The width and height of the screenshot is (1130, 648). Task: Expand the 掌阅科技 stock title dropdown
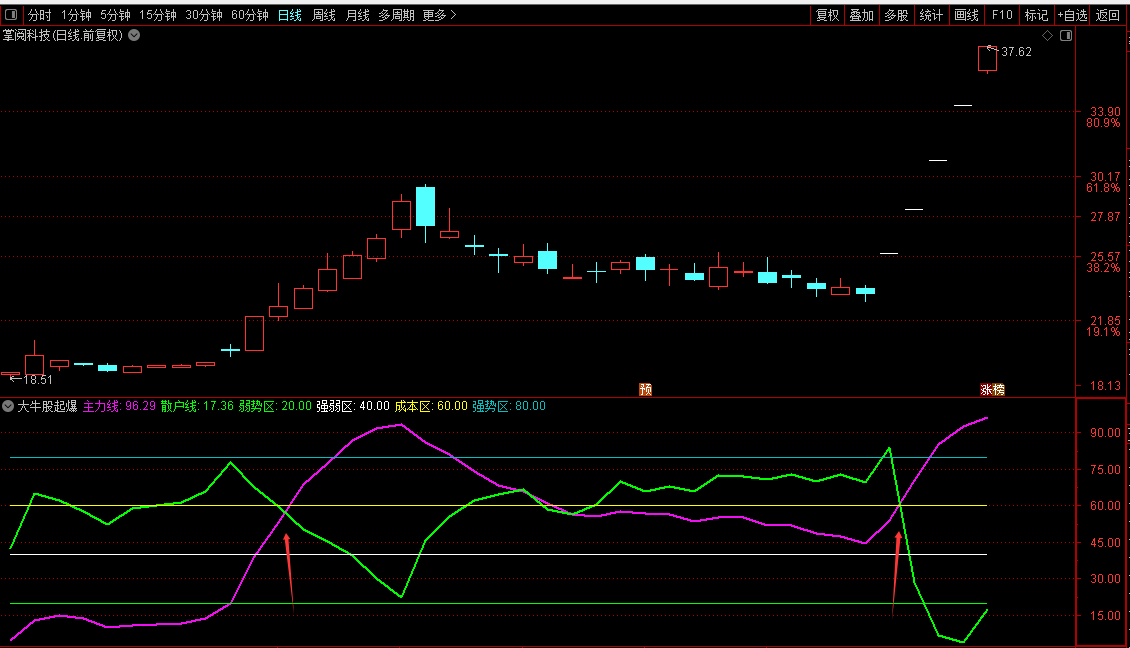[134, 35]
